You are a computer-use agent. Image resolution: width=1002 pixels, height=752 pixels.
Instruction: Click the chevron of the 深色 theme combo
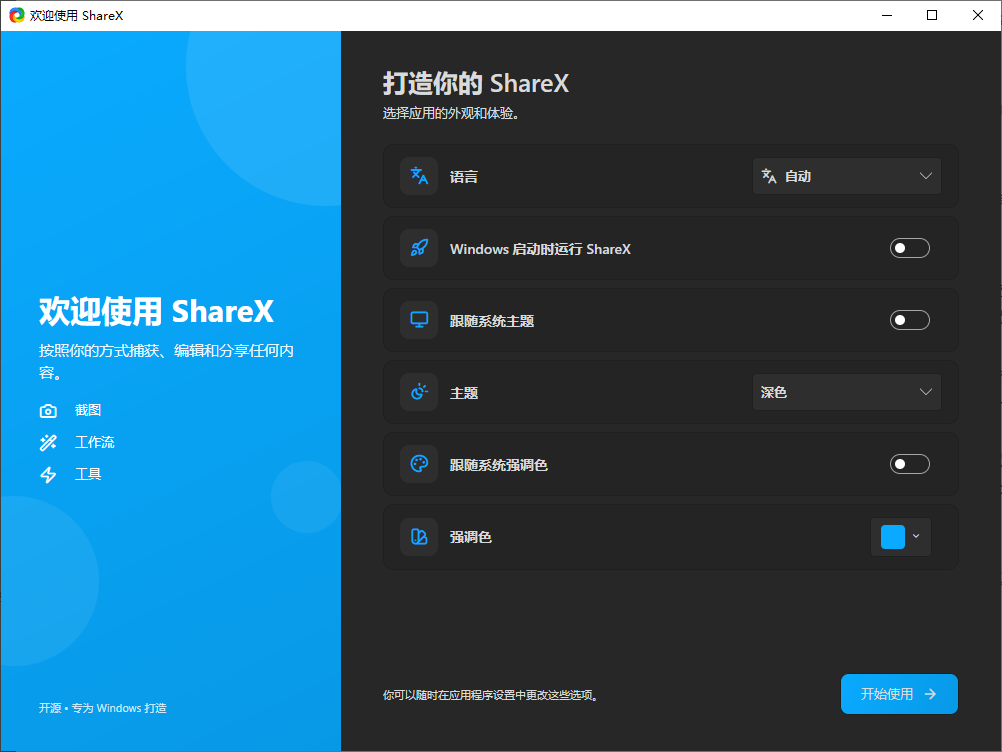tap(925, 392)
